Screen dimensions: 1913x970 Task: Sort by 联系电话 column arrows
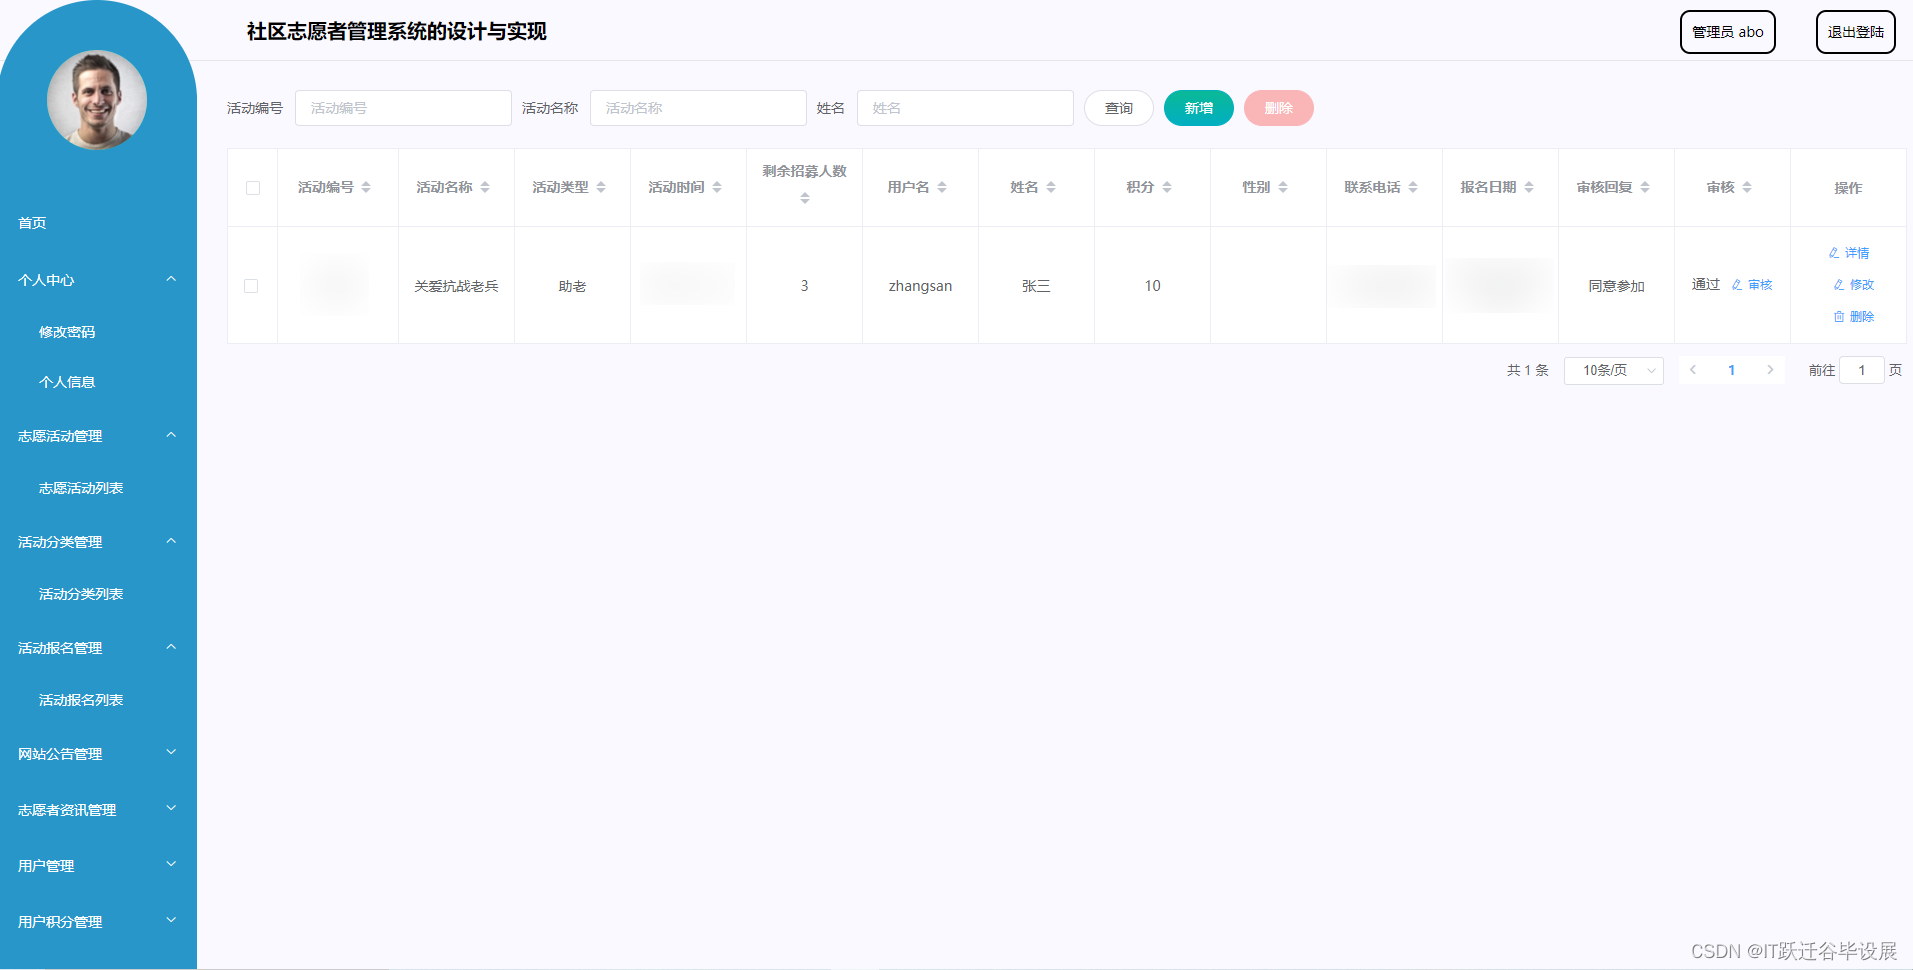click(1413, 187)
